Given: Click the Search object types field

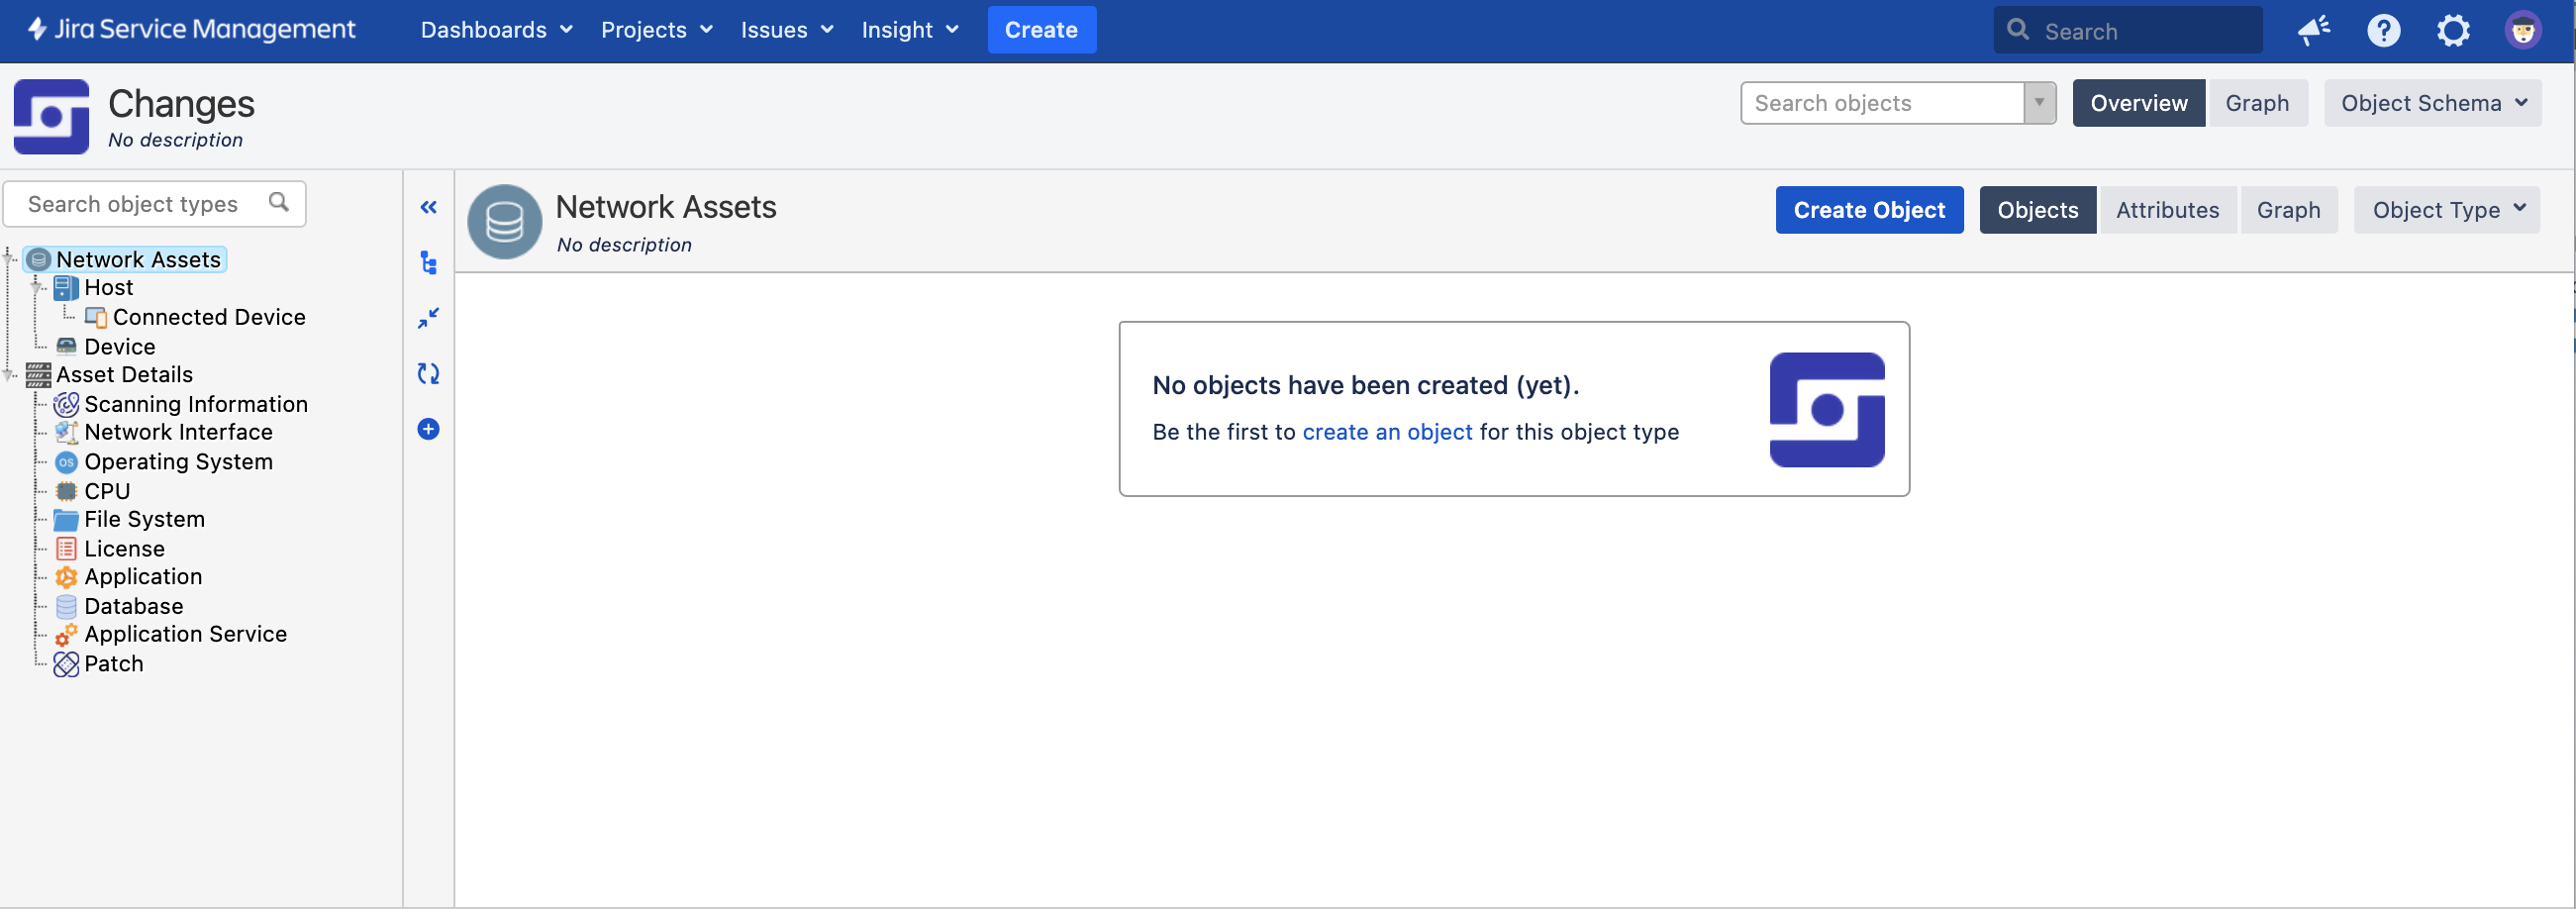Looking at the screenshot, I should coord(145,204).
